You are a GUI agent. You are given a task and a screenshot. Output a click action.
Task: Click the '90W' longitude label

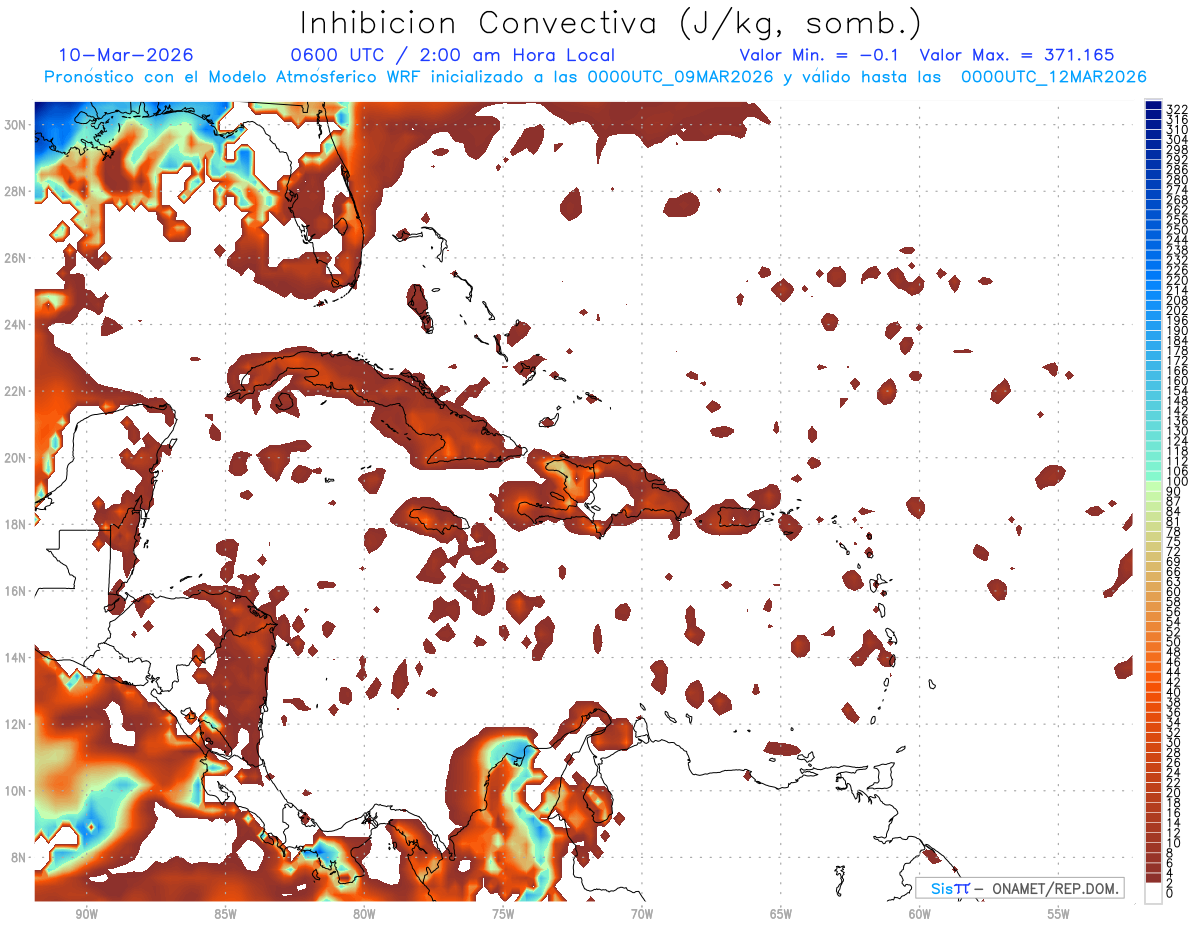(x=87, y=914)
